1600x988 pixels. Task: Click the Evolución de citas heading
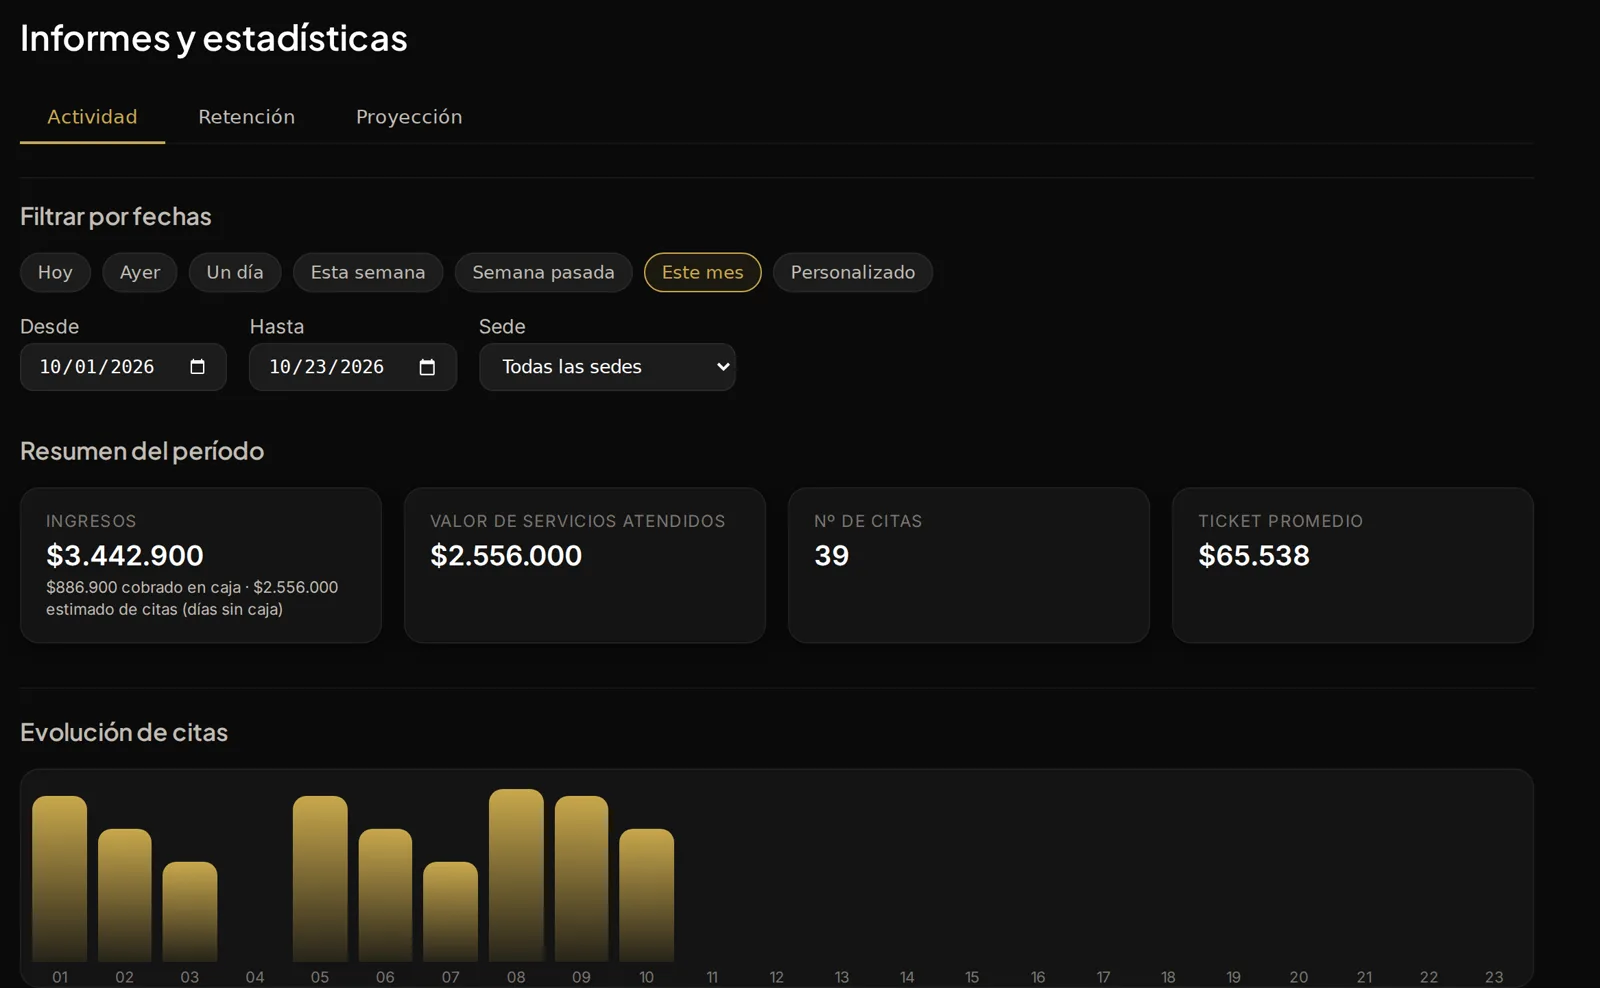(x=124, y=732)
